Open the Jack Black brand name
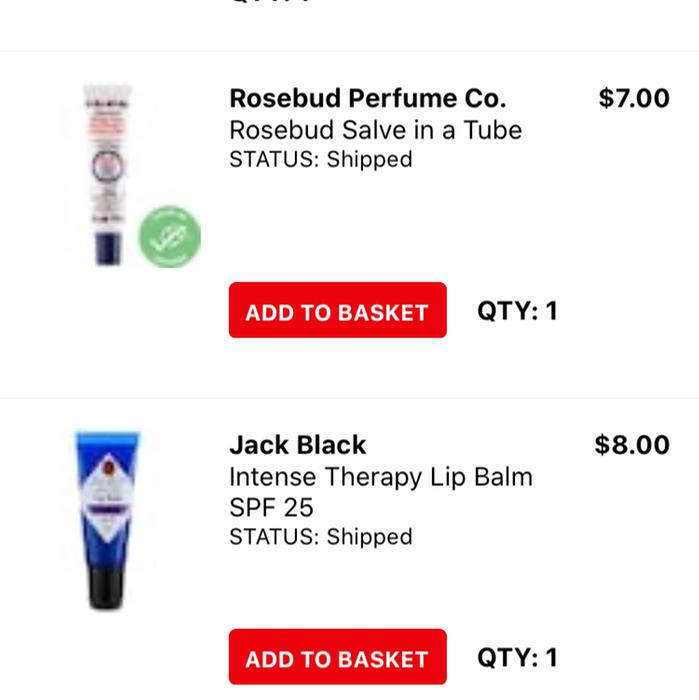The height and width of the screenshot is (700, 699). coord(297,444)
